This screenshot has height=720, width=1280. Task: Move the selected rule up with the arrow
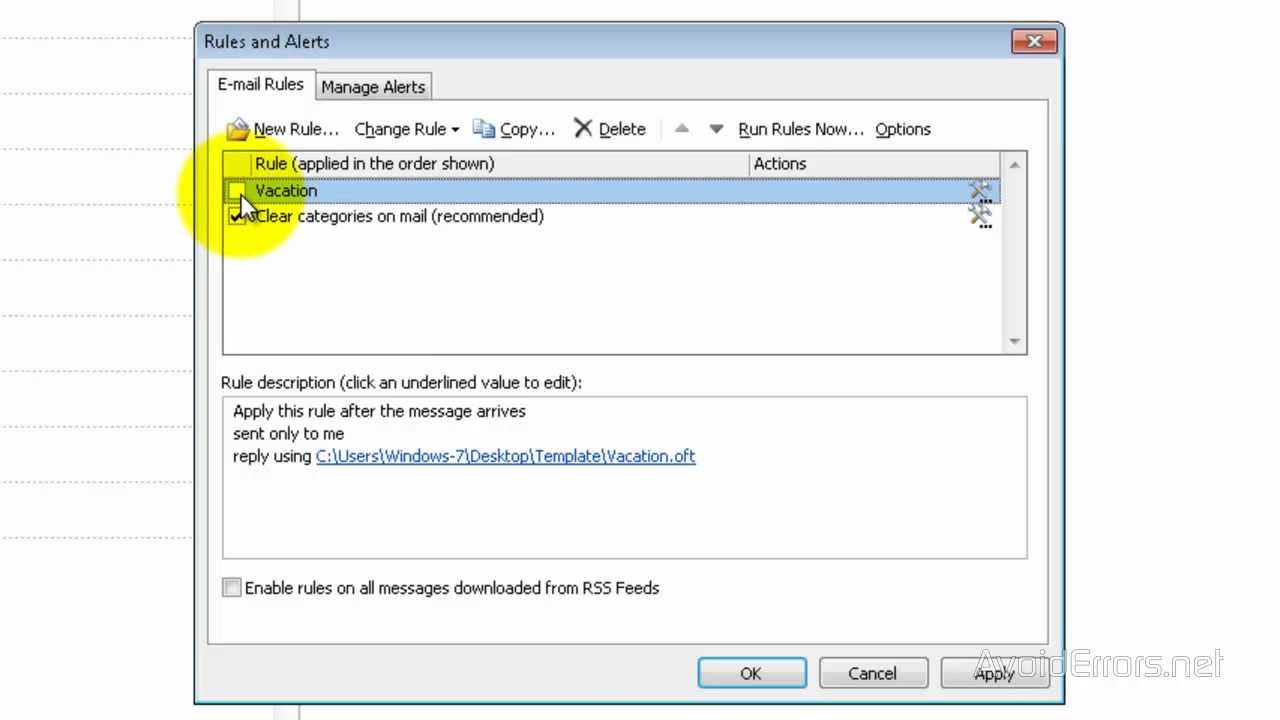tap(682, 129)
